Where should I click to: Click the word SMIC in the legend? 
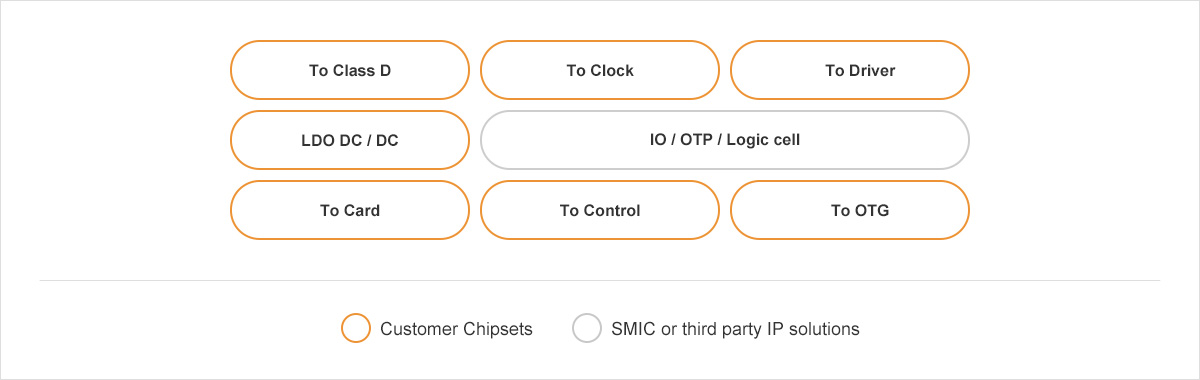(633, 328)
